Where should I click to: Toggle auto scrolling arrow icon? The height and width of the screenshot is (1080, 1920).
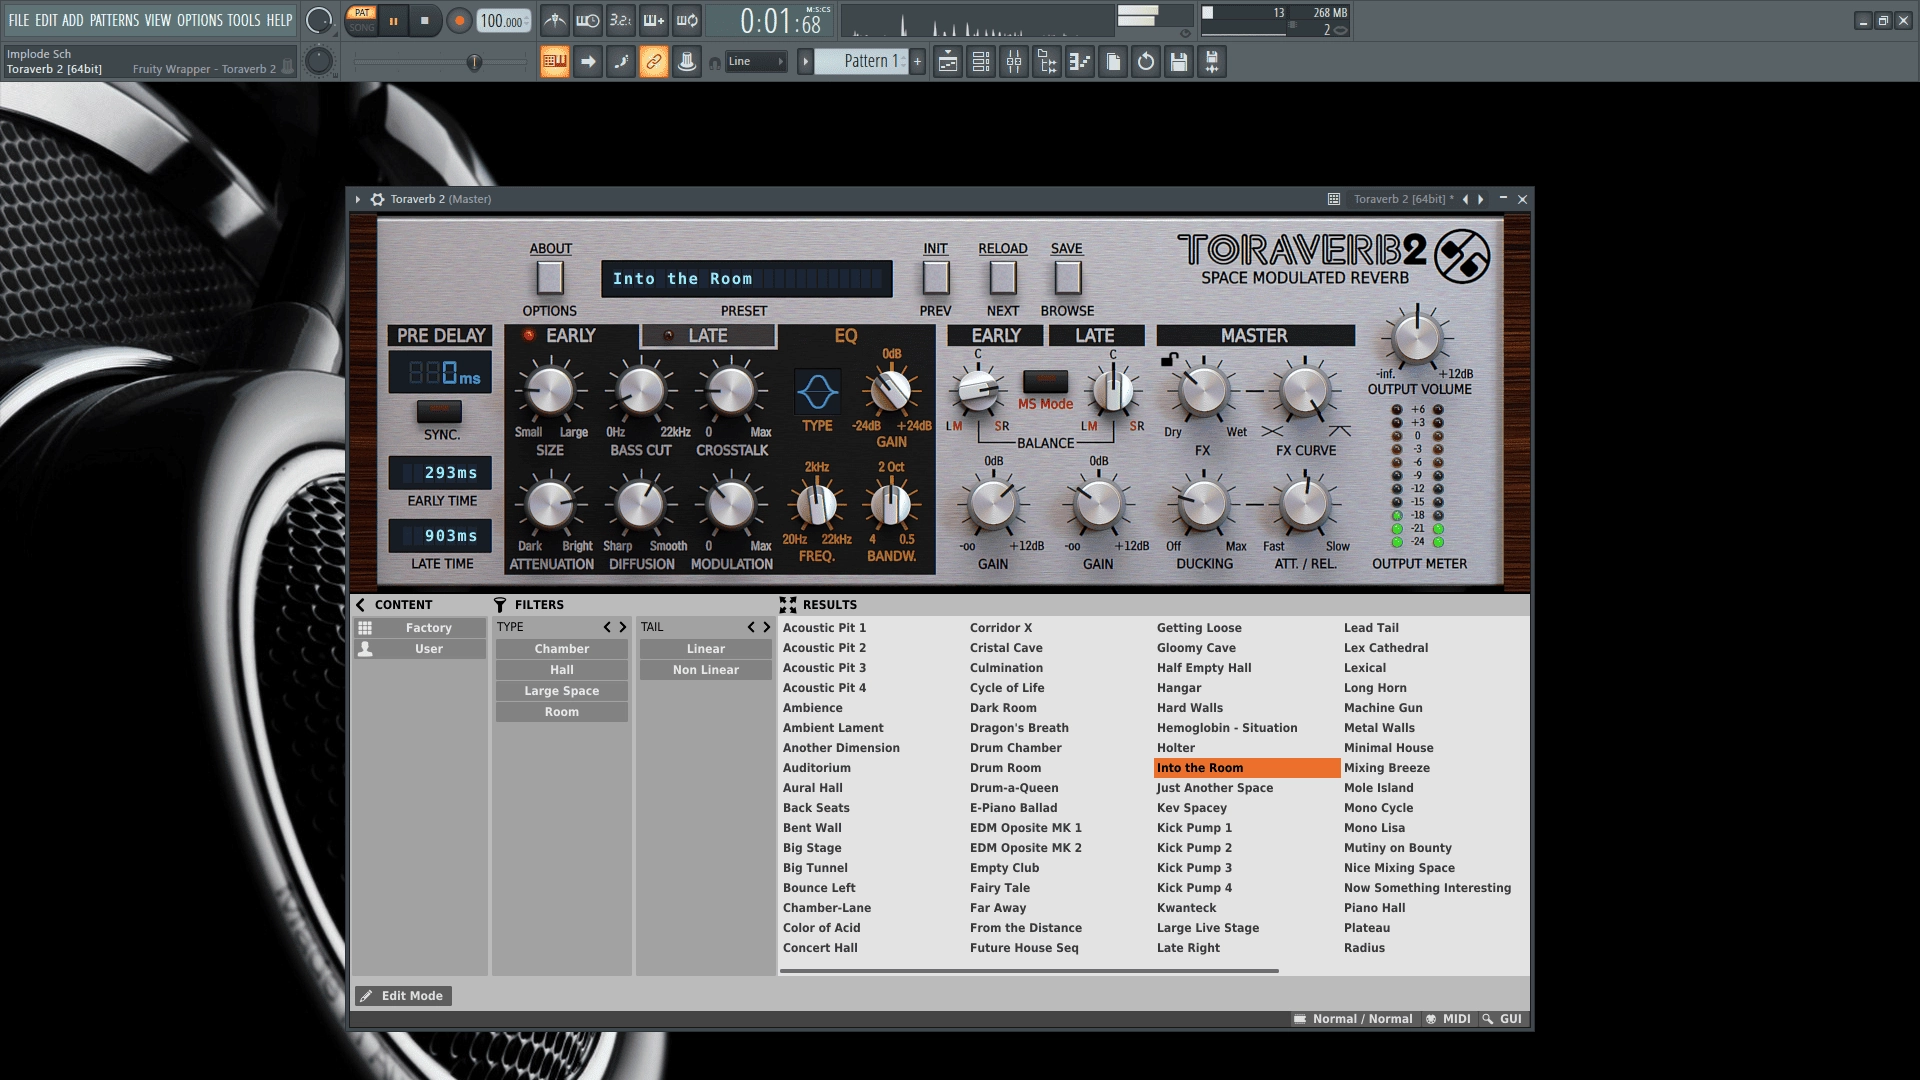(x=588, y=62)
